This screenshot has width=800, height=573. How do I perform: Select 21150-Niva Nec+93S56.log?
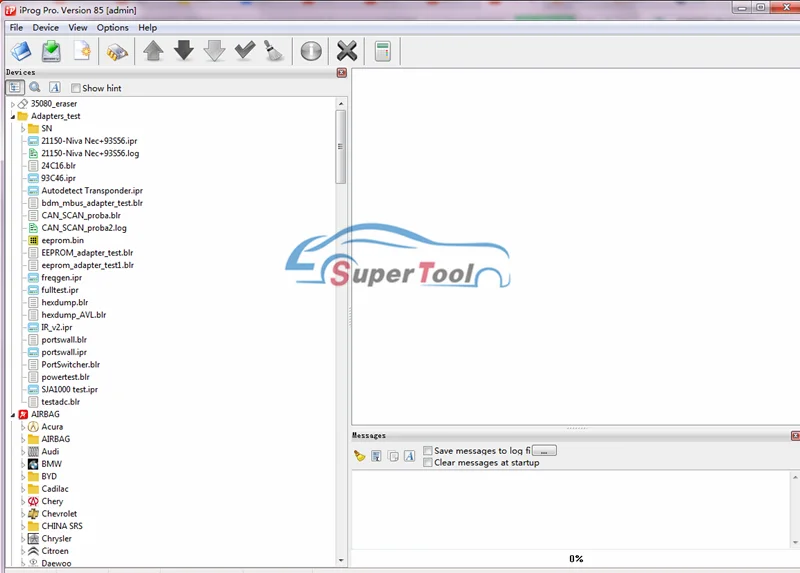(x=90, y=153)
